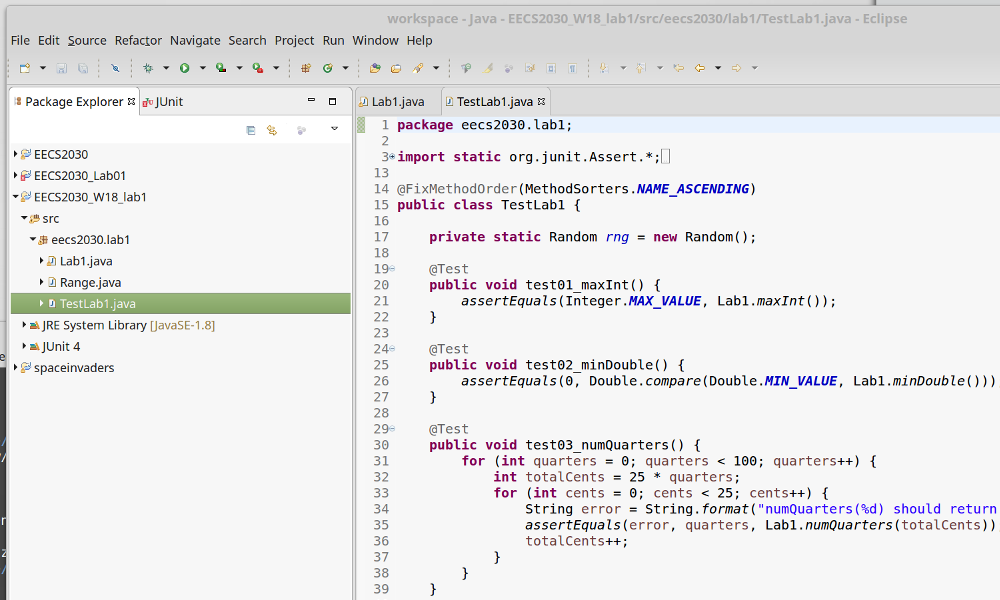Close the TestLab1.java editor tab
This screenshot has height=600, width=1000.
[x=542, y=102]
